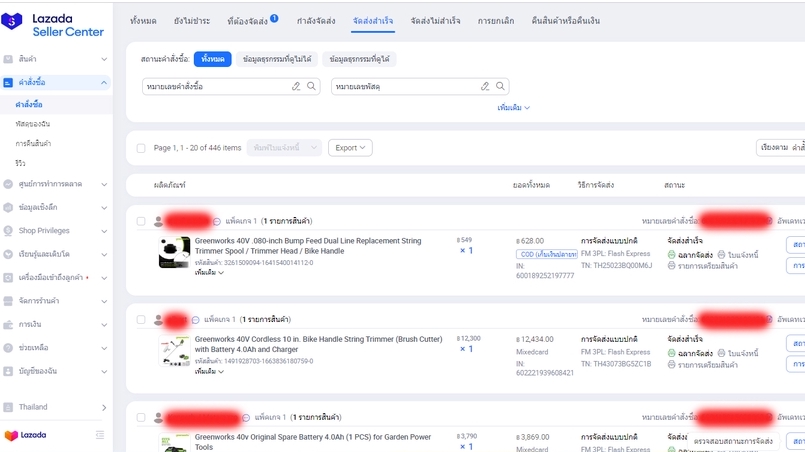
Task: Open the เรียงตาม sort dropdown
Action: (781, 148)
